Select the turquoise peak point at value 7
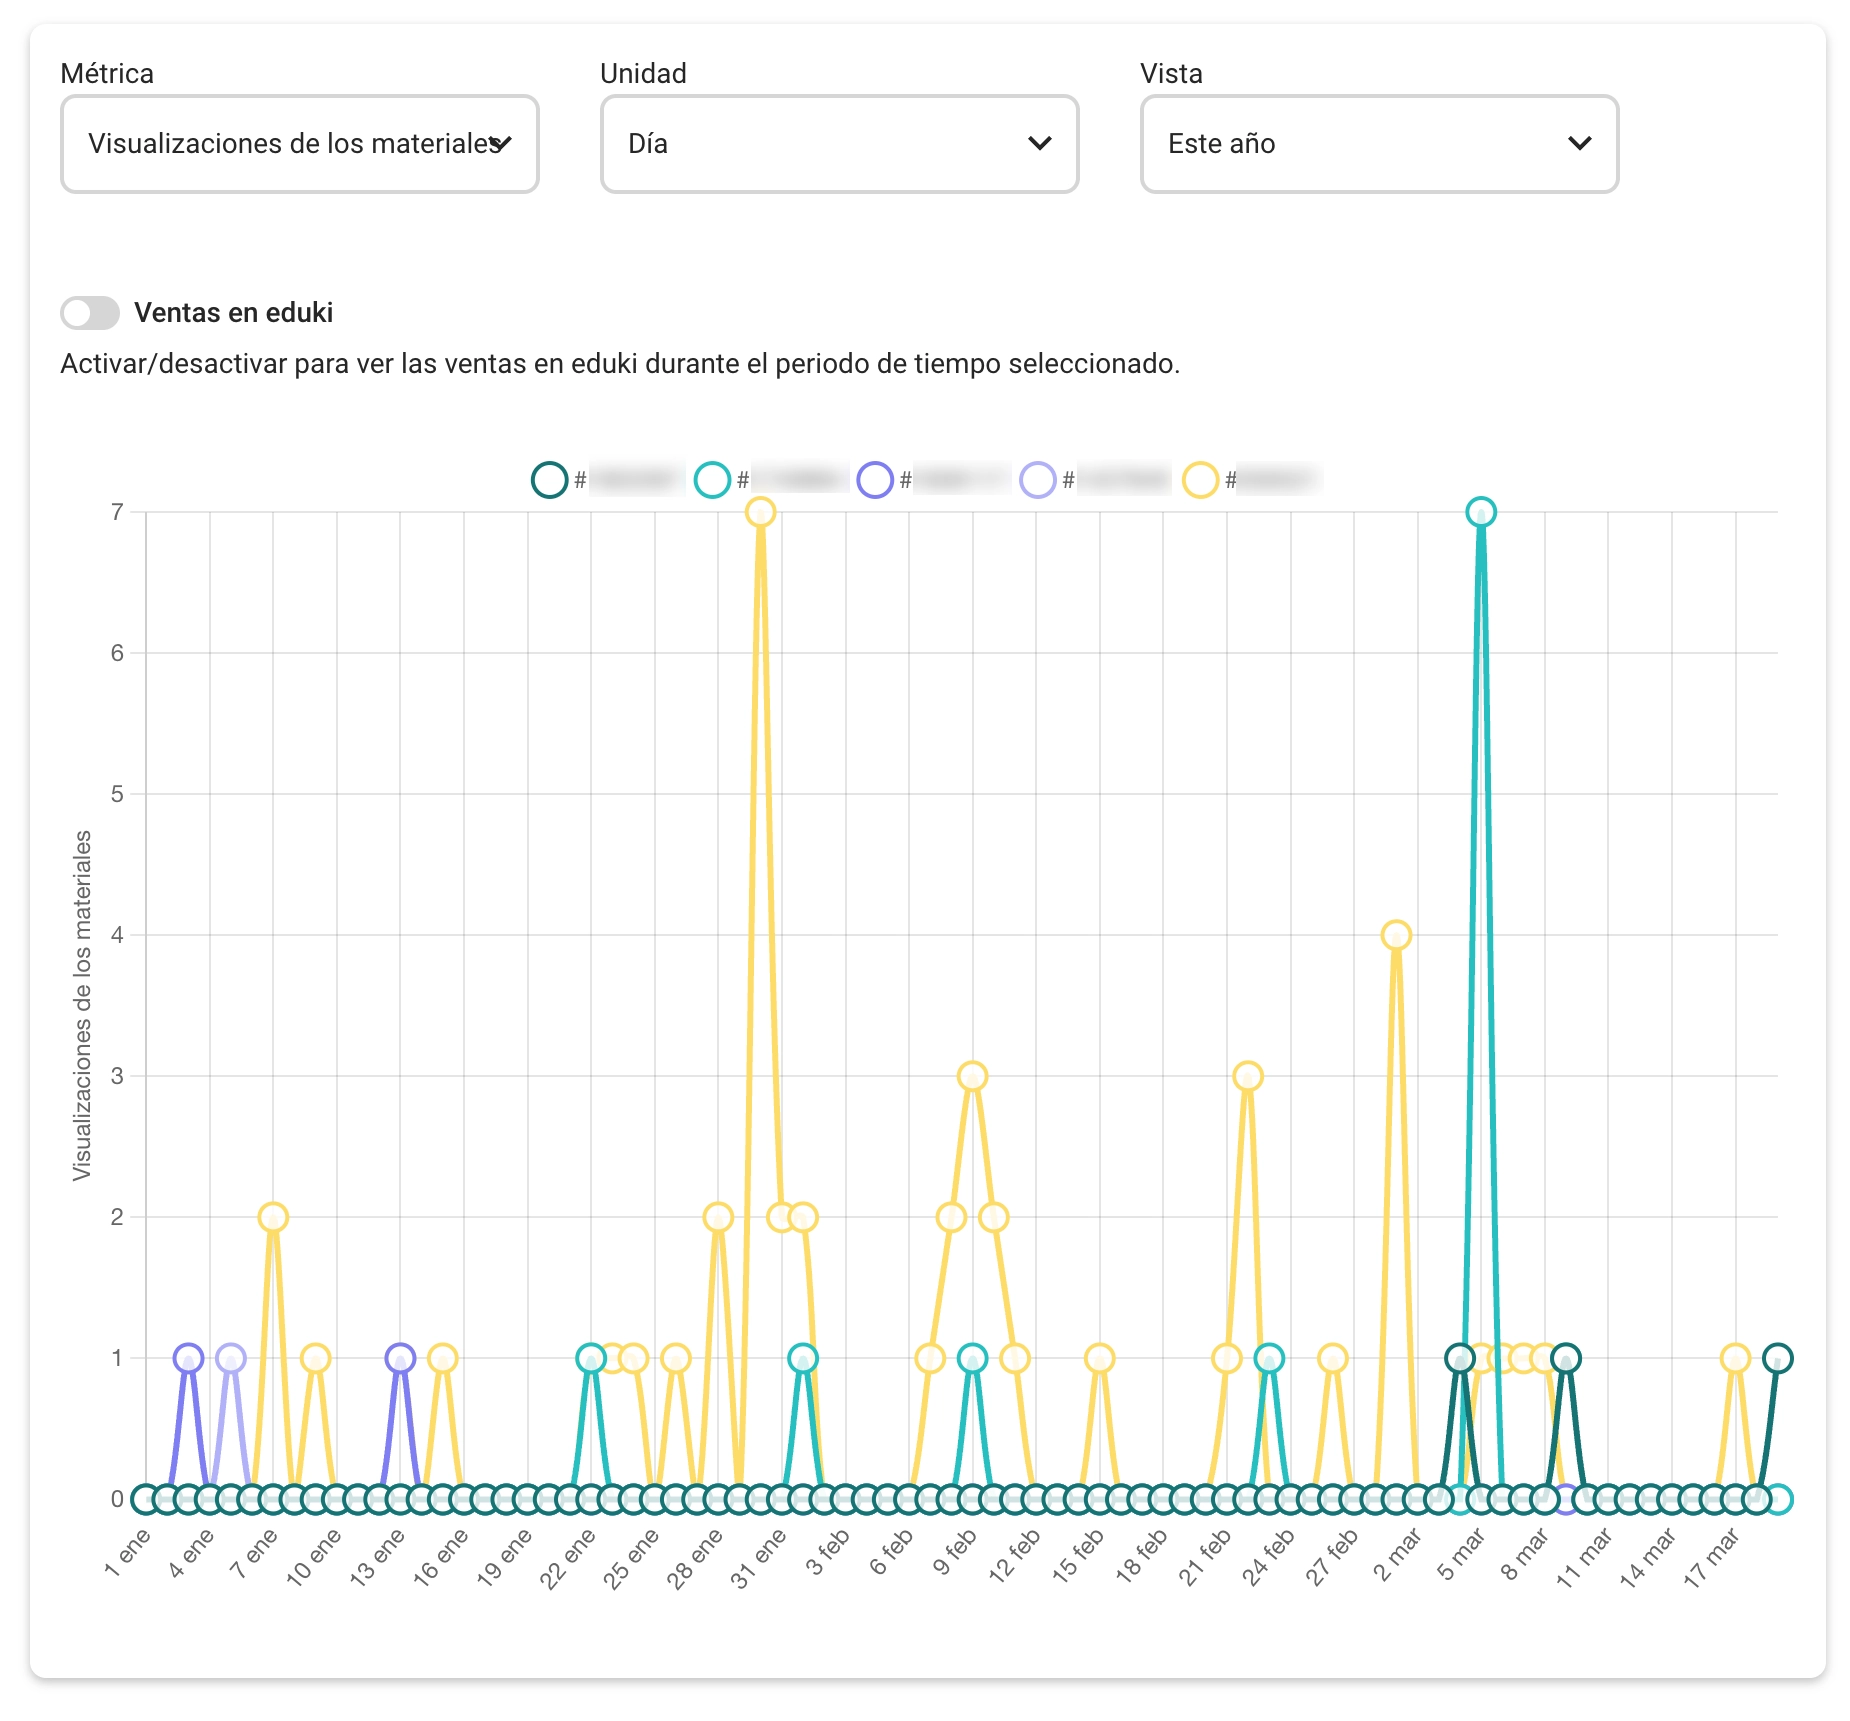Image resolution: width=1850 pixels, height=1721 pixels. click(1481, 513)
